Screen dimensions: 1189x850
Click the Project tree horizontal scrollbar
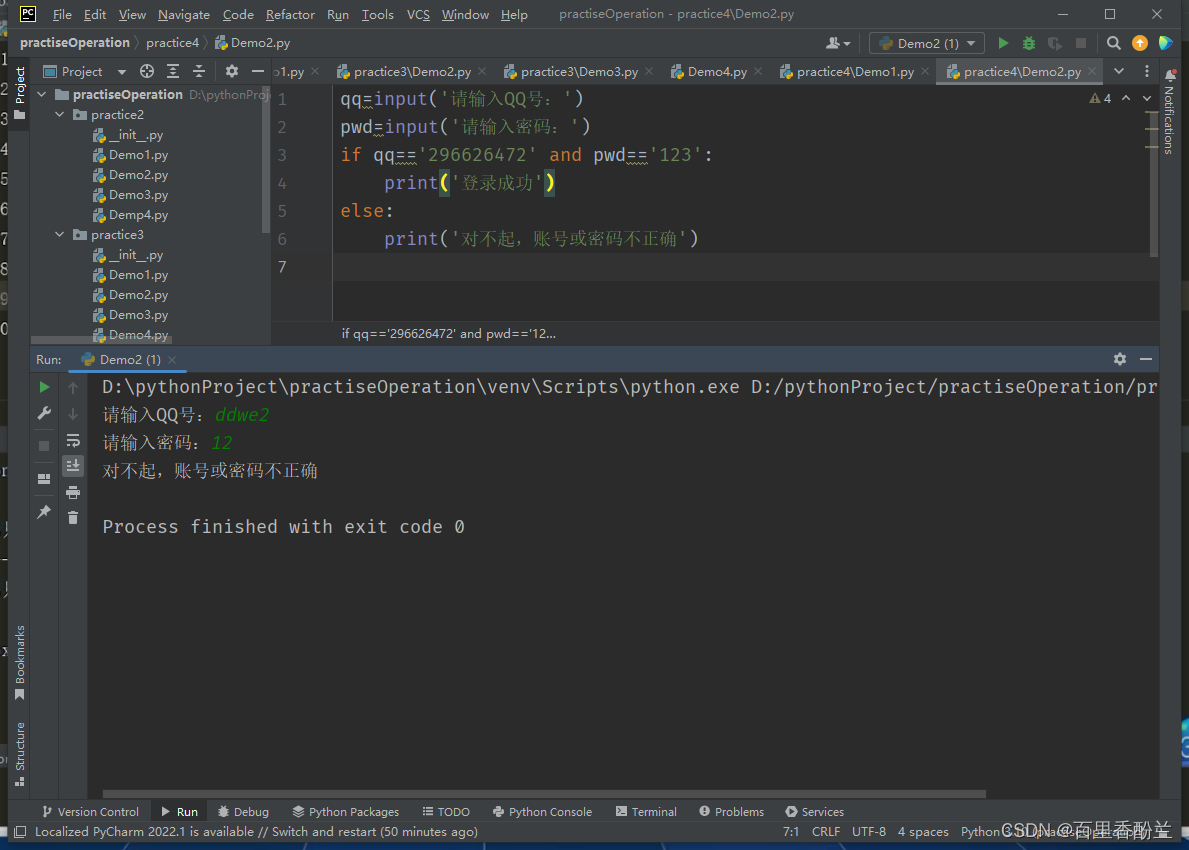pos(102,340)
